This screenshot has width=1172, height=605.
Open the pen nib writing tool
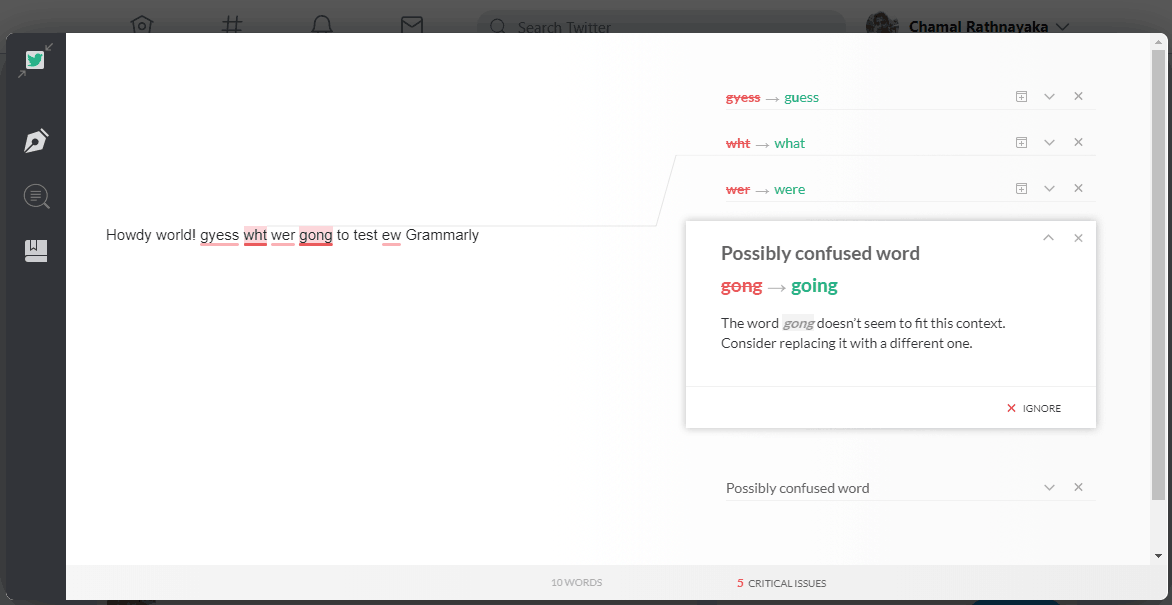click(x=36, y=141)
